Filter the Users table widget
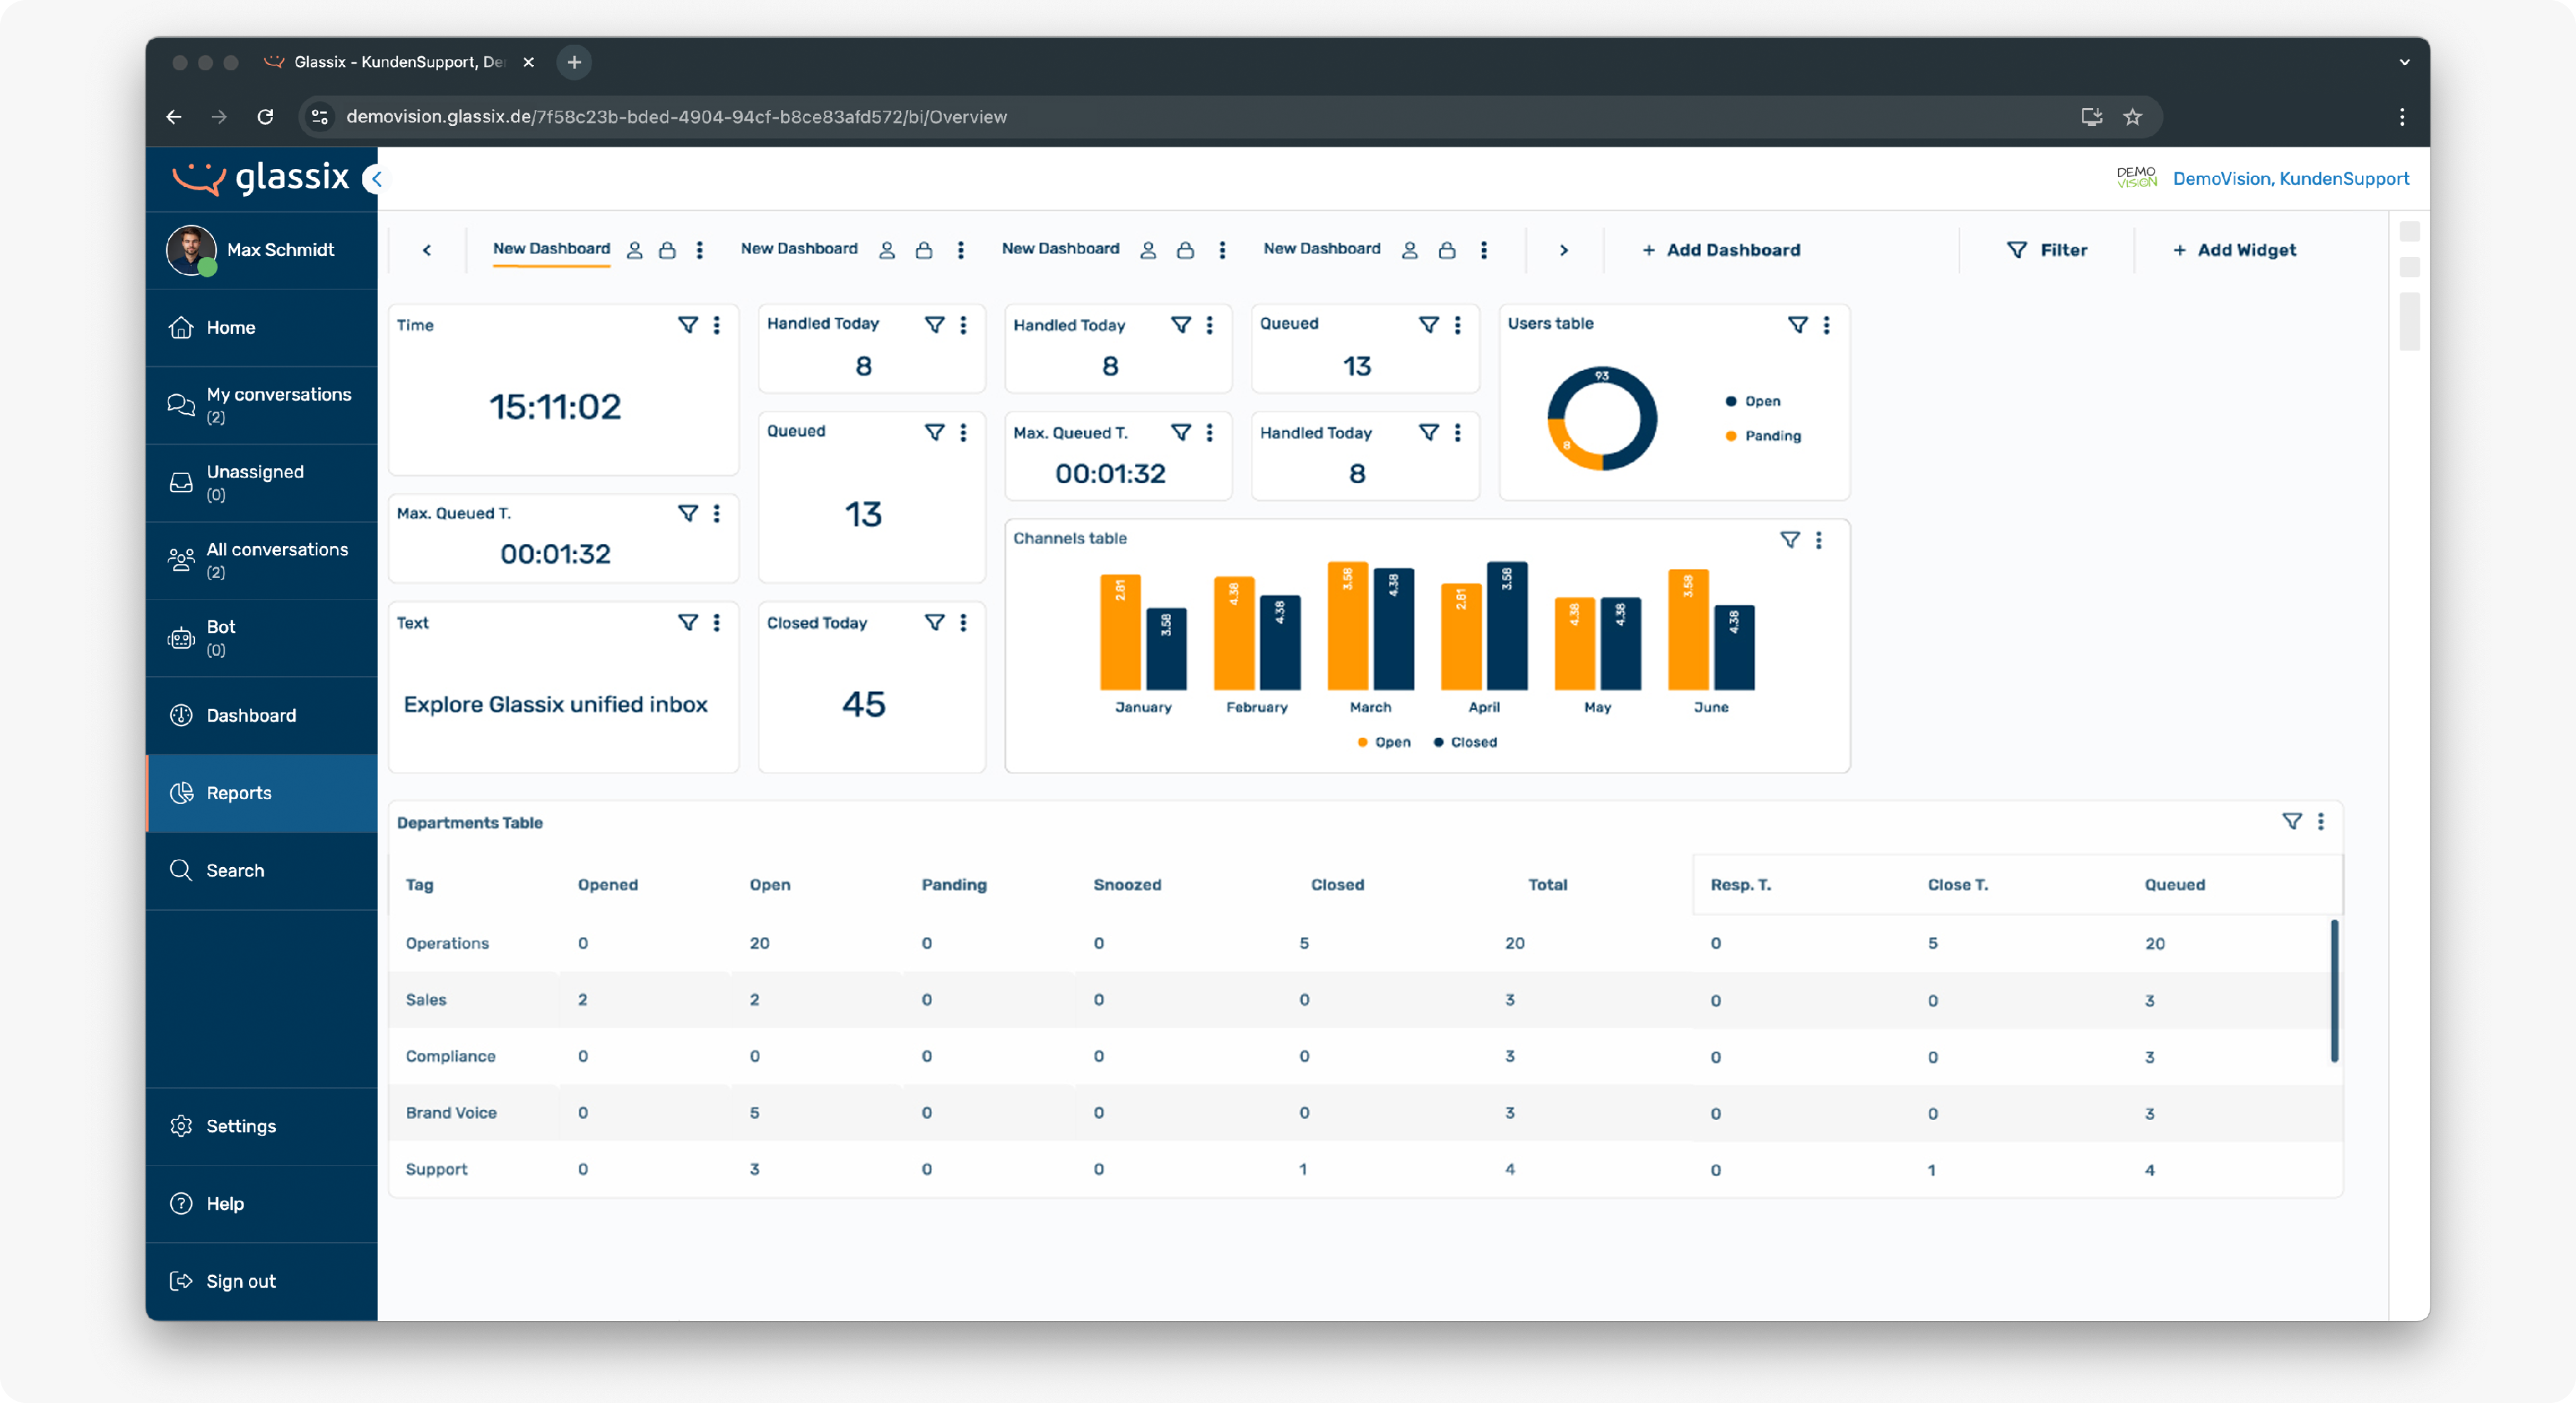 [1798, 325]
